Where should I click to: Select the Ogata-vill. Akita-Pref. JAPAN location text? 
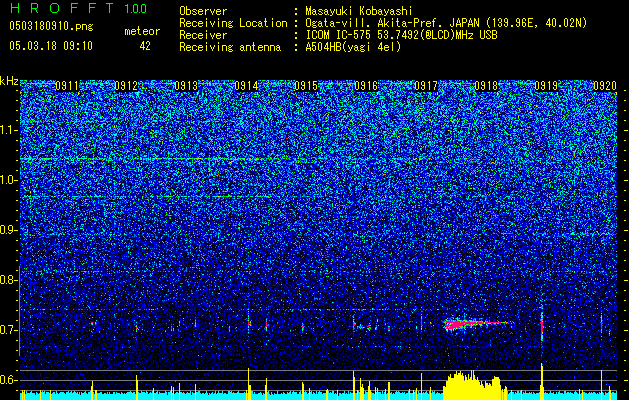pos(446,23)
